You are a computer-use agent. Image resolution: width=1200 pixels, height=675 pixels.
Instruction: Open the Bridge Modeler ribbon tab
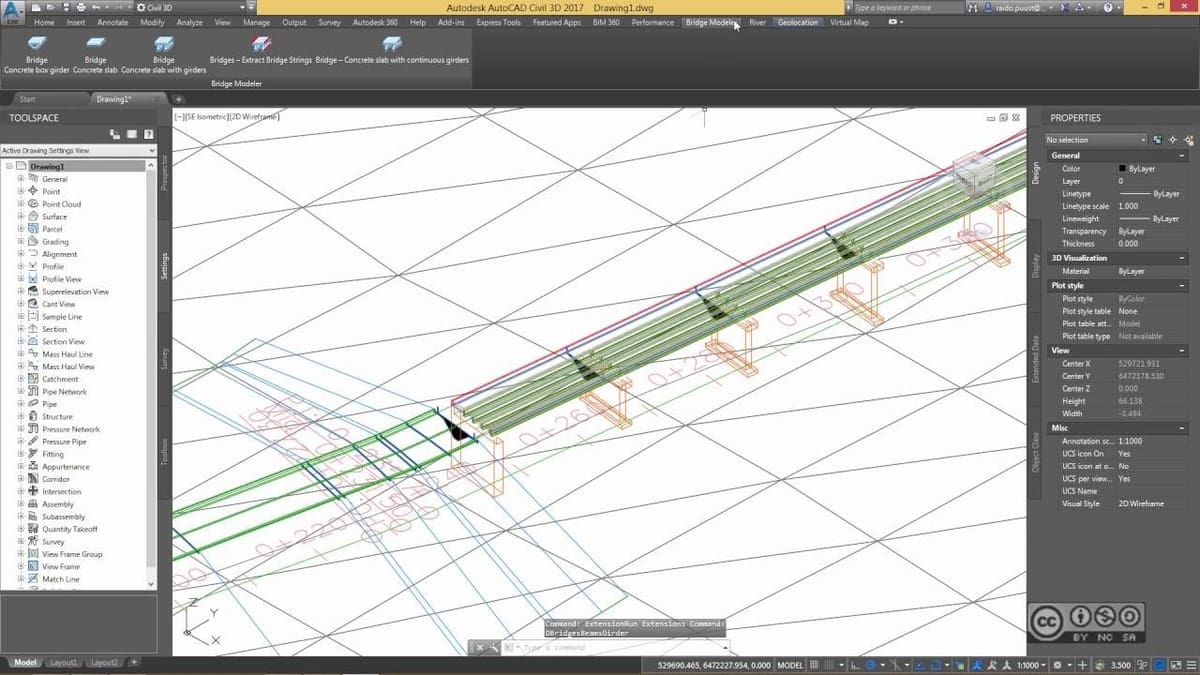(711, 22)
